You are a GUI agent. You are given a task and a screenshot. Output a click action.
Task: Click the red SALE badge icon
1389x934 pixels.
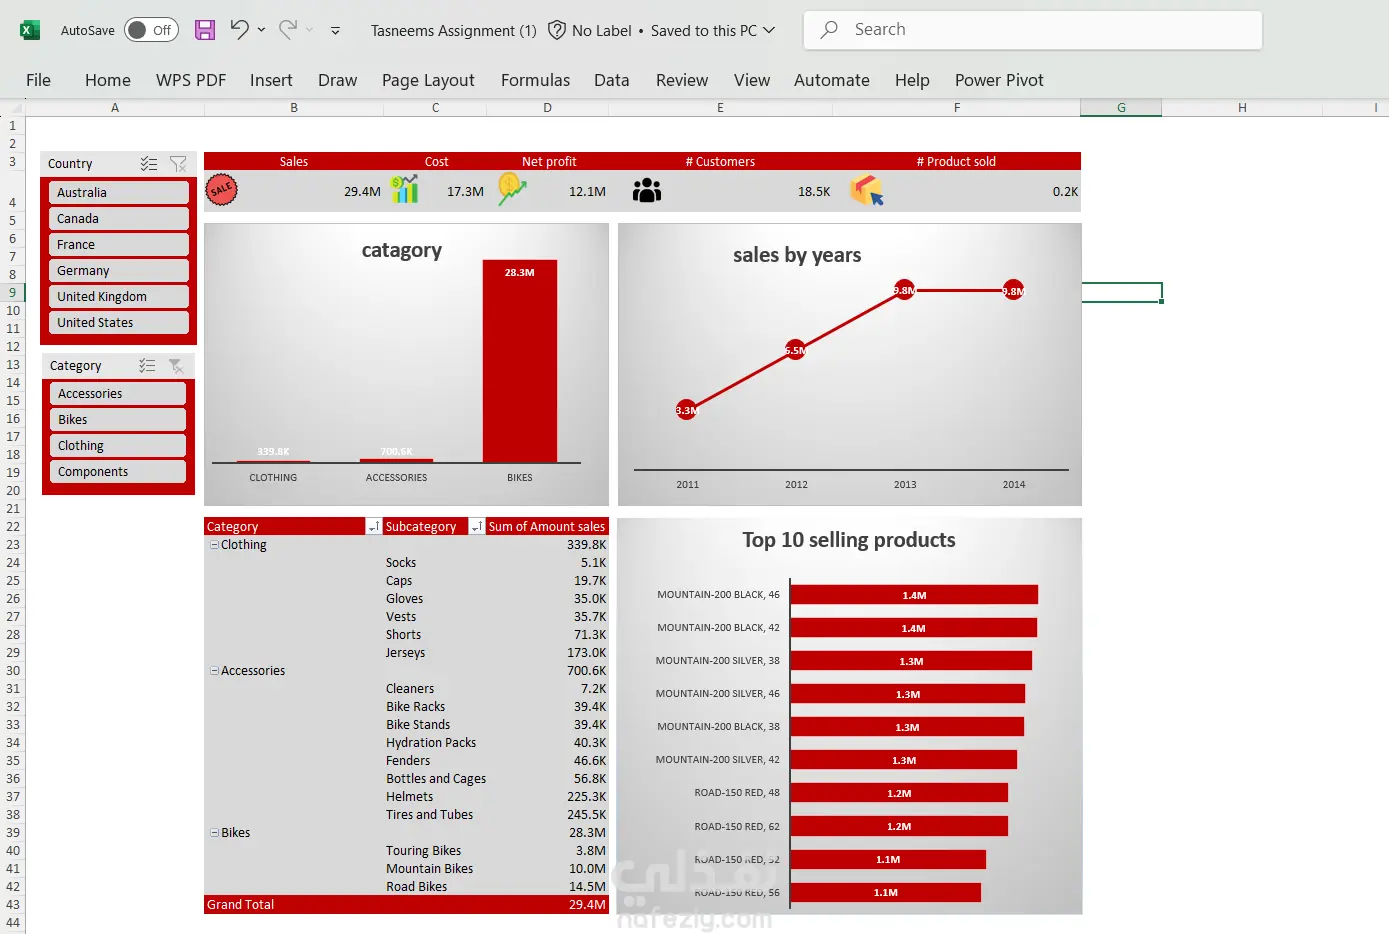tap(222, 189)
